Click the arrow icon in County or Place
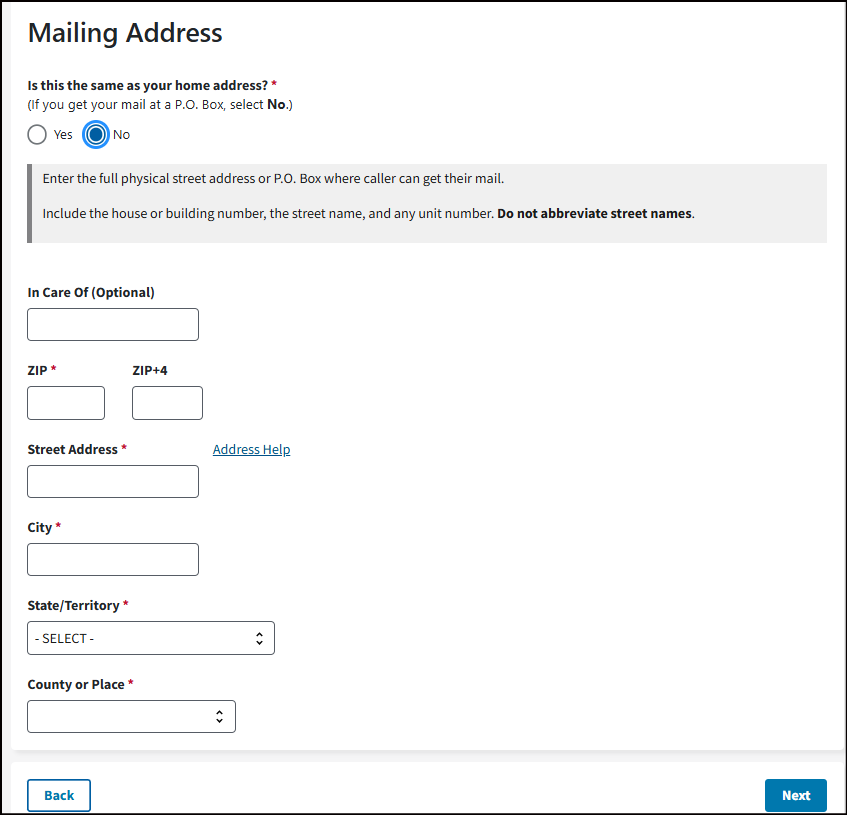The height and width of the screenshot is (815, 847). [220, 716]
